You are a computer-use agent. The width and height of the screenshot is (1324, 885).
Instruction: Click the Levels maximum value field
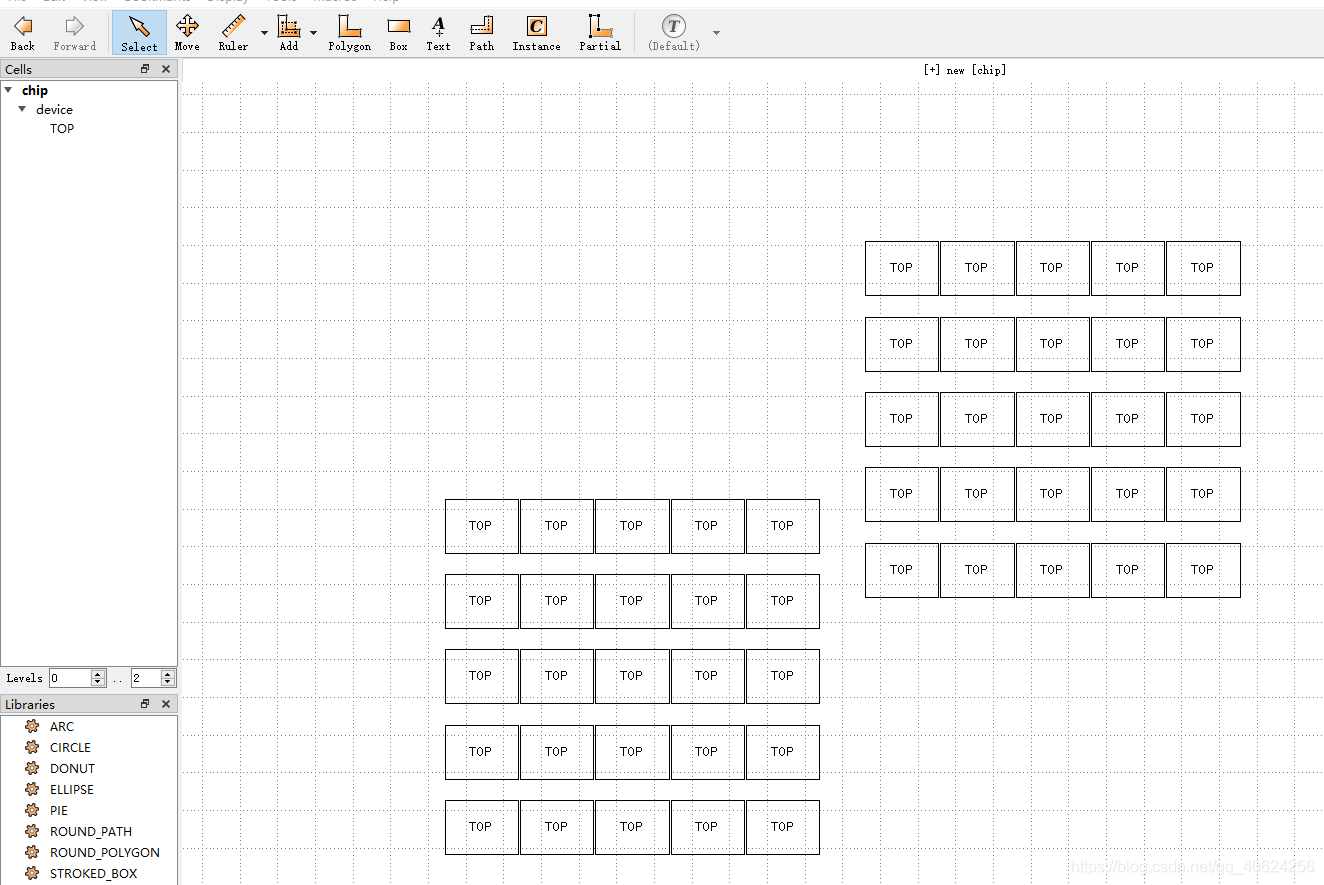[x=145, y=678]
